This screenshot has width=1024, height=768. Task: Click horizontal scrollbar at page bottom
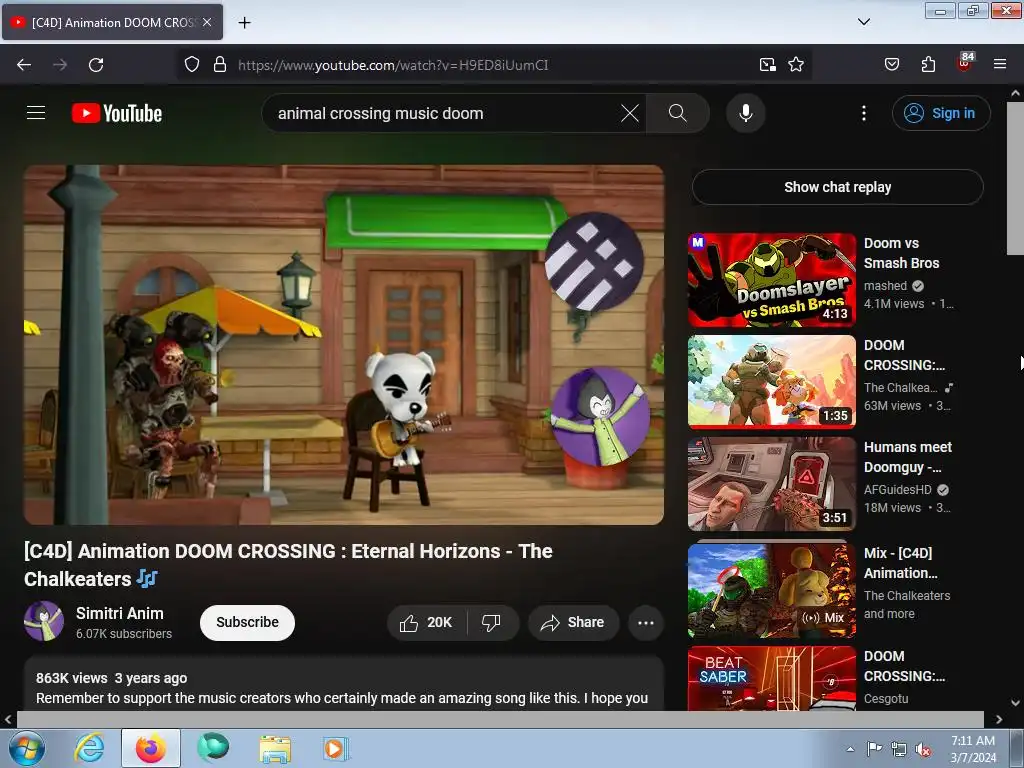coord(500,719)
